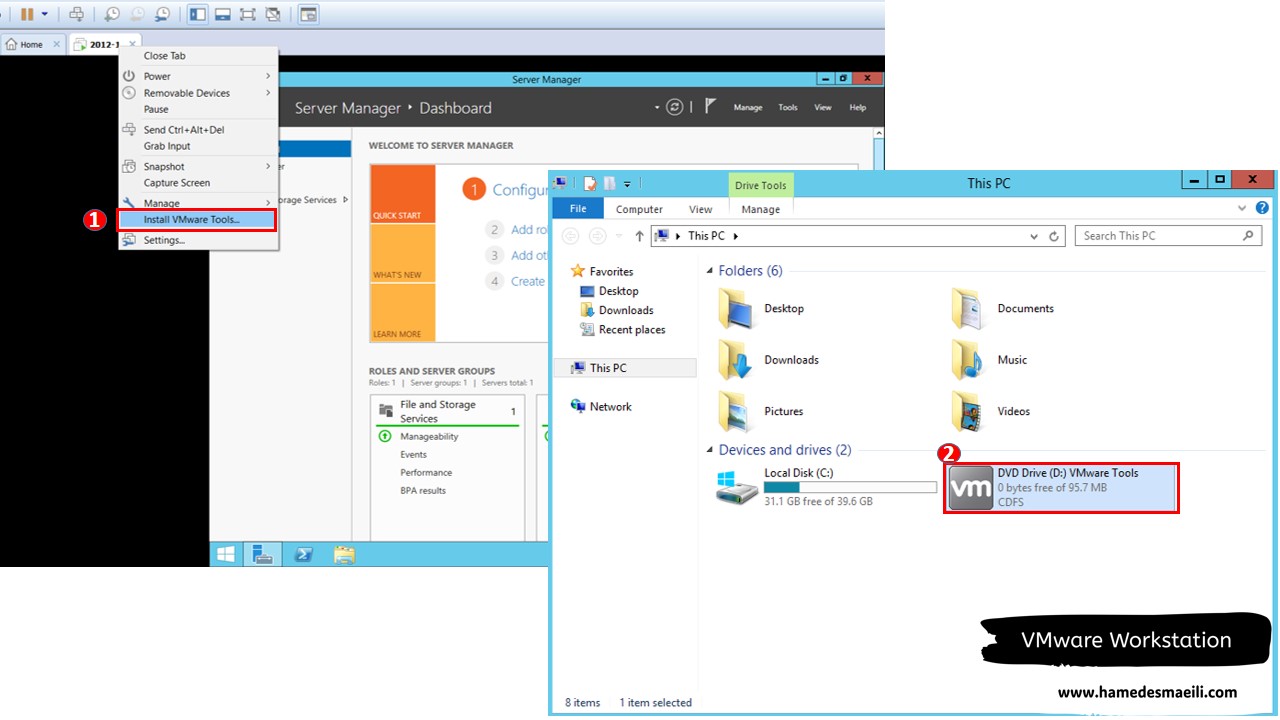
Task: Open Server Manager from the guest taskbar
Action: 263,554
